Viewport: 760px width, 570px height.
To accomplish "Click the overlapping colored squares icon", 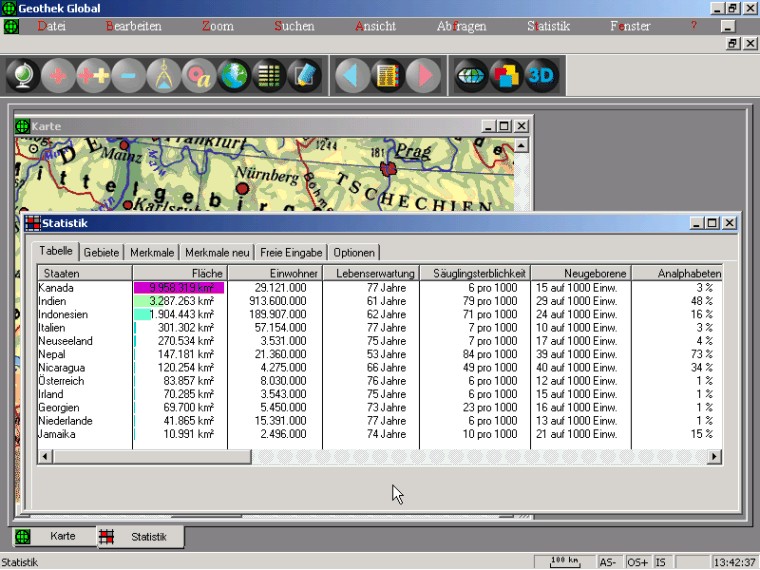I will click(x=506, y=76).
